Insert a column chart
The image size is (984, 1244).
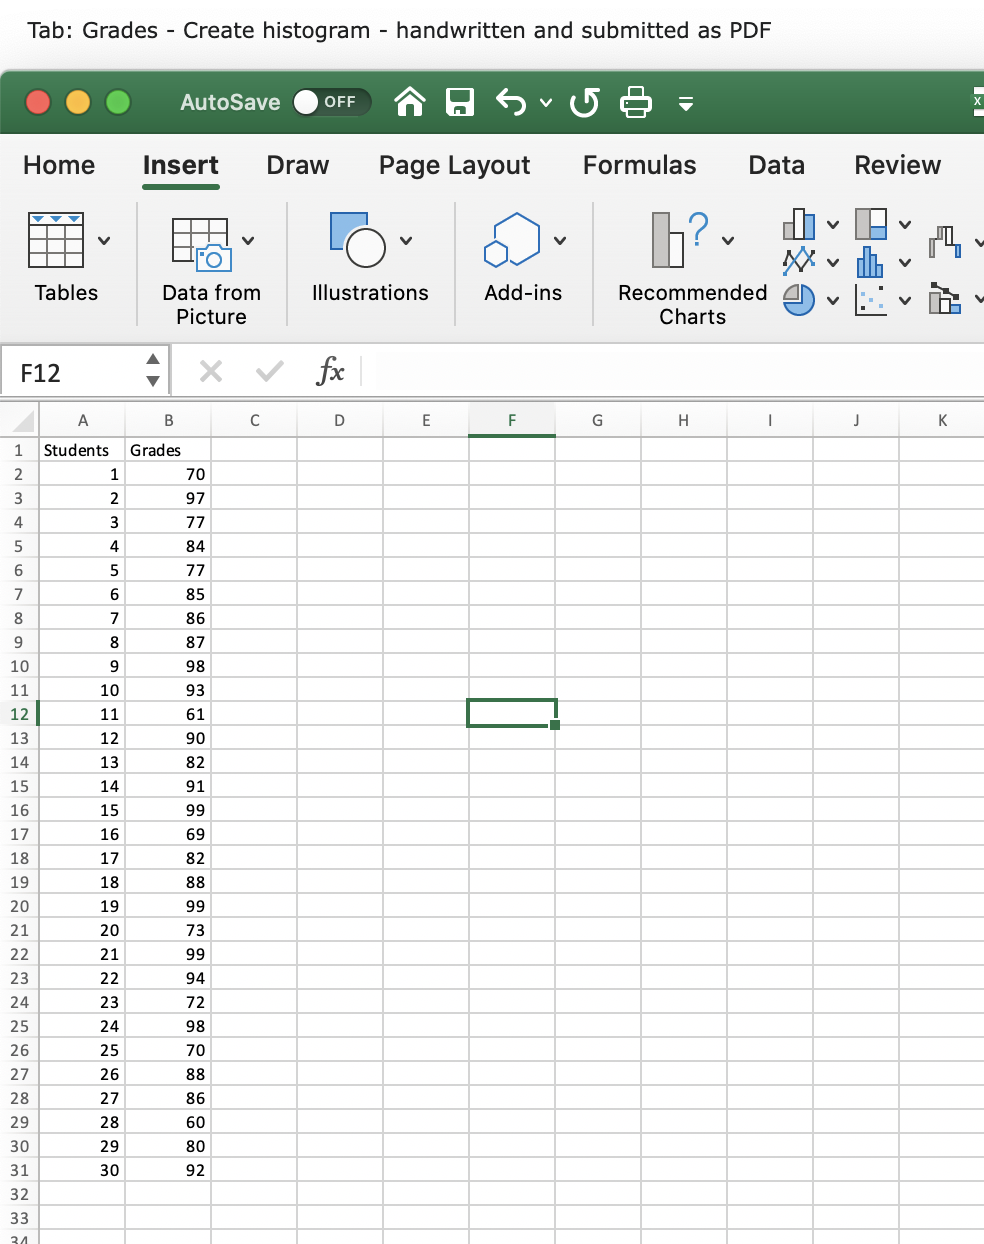point(798,223)
